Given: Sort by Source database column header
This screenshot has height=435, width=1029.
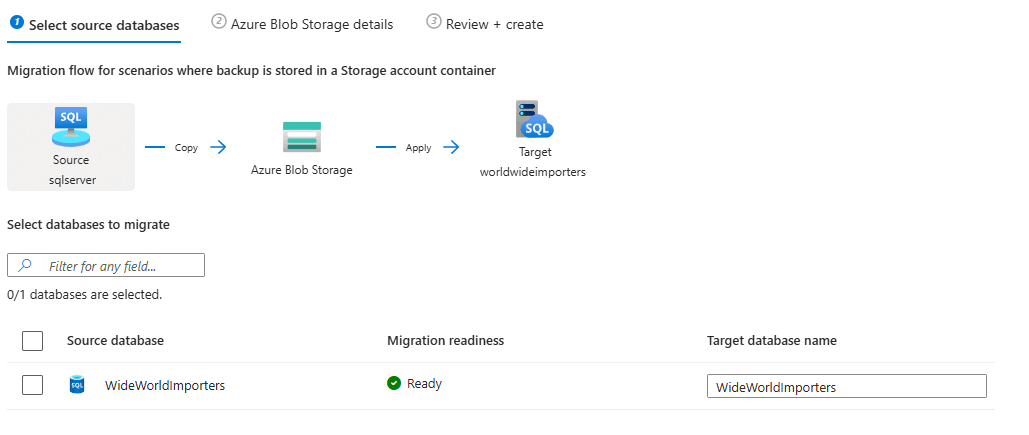Looking at the screenshot, I should pyautogui.click(x=116, y=341).
